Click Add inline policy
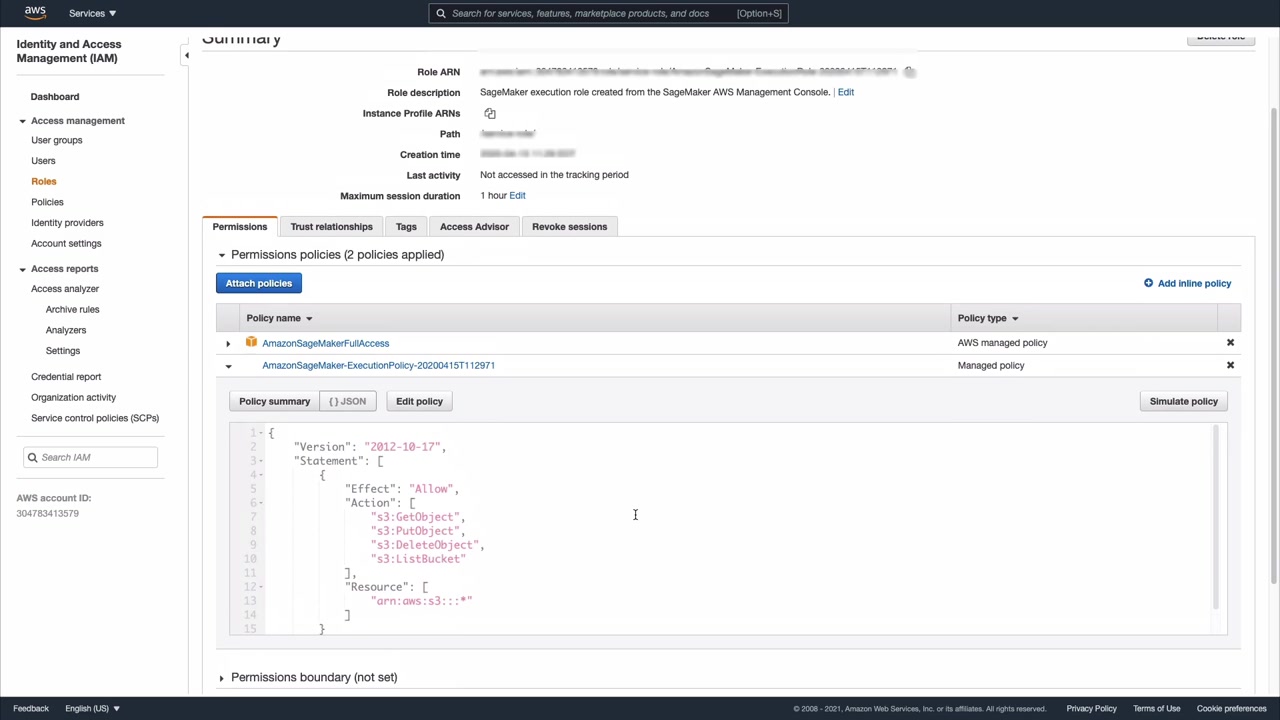The height and width of the screenshot is (720, 1280). 1188,284
